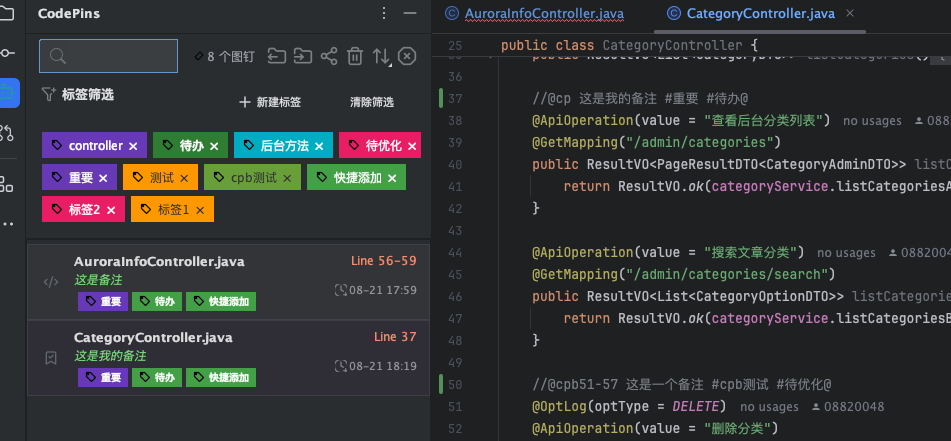Image resolution: width=951 pixels, height=441 pixels.
Task: Minimize the CodePins panel
Action: point(410,13)
